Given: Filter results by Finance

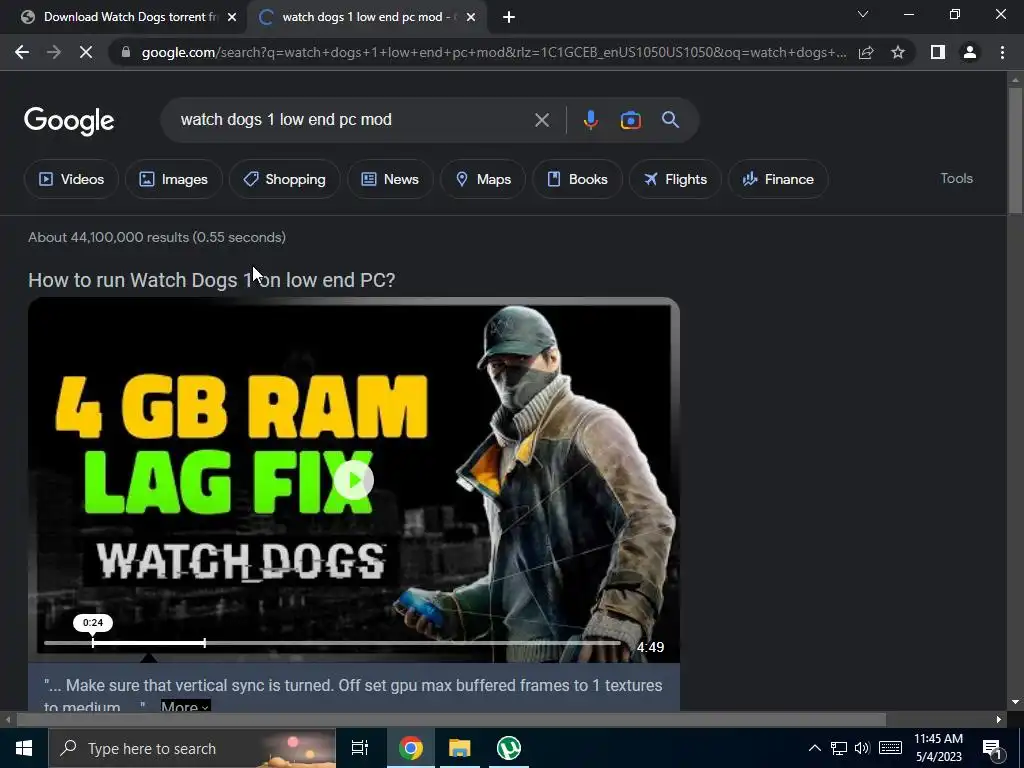Looking at the screenshot, I should 778,179.
